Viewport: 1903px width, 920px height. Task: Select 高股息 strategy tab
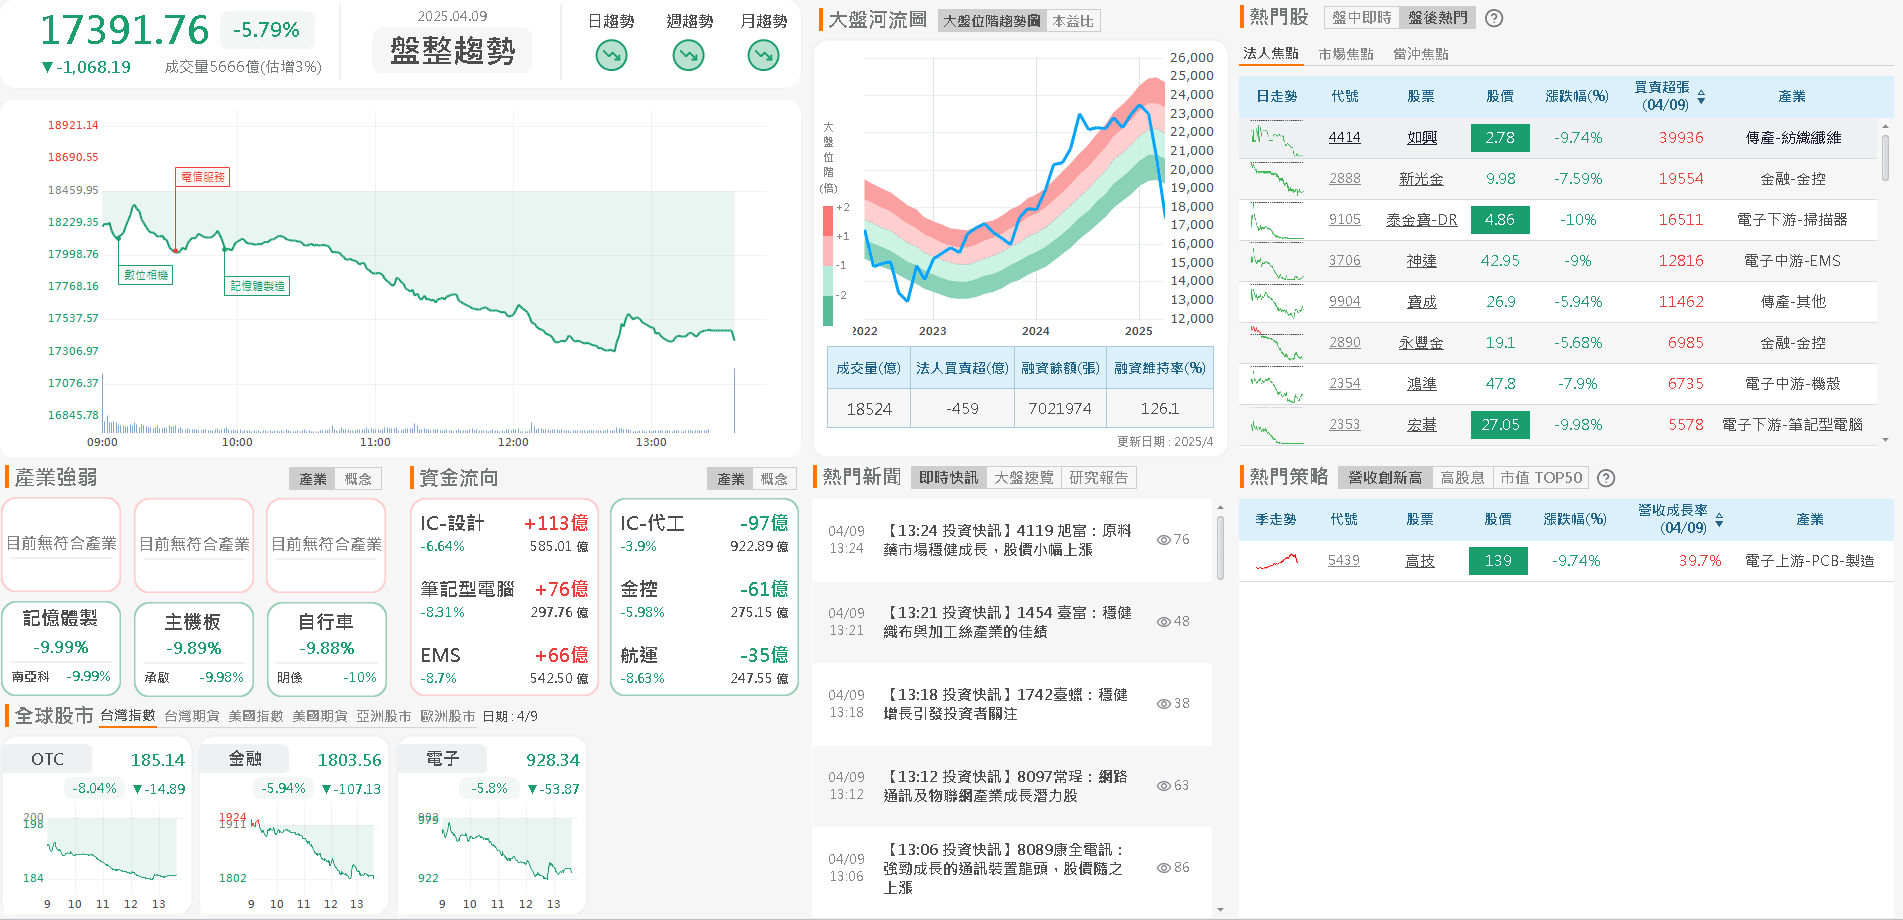1462,478
